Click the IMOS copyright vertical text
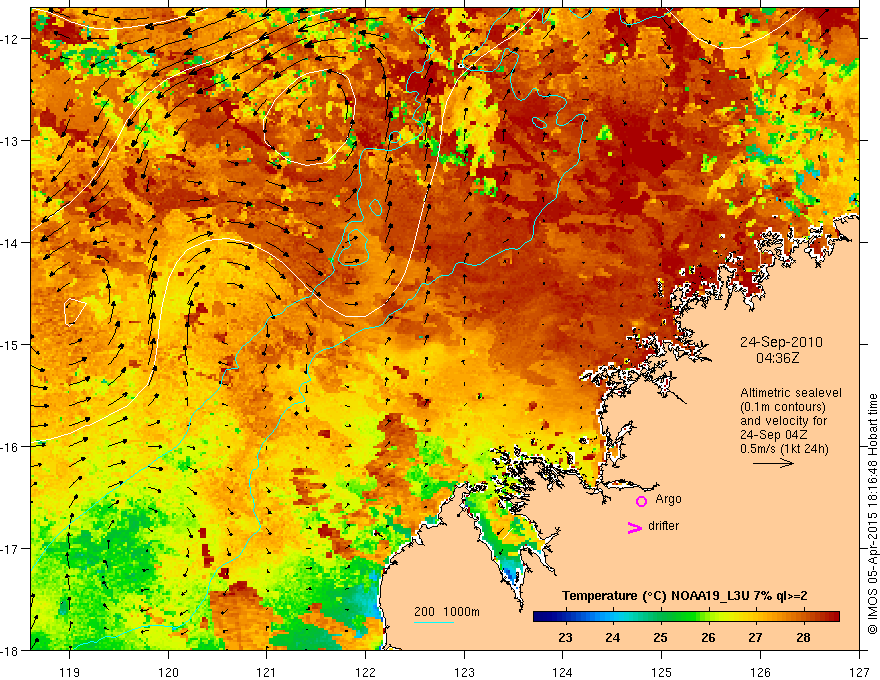This screenshot has height=680, width=880. click(x=872, y=514)
